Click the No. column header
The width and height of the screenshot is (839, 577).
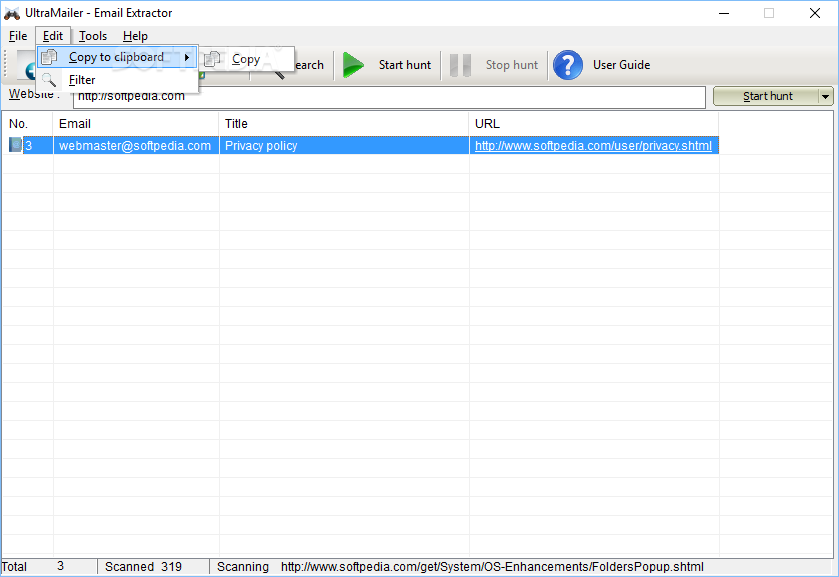[x=27, y=124]
